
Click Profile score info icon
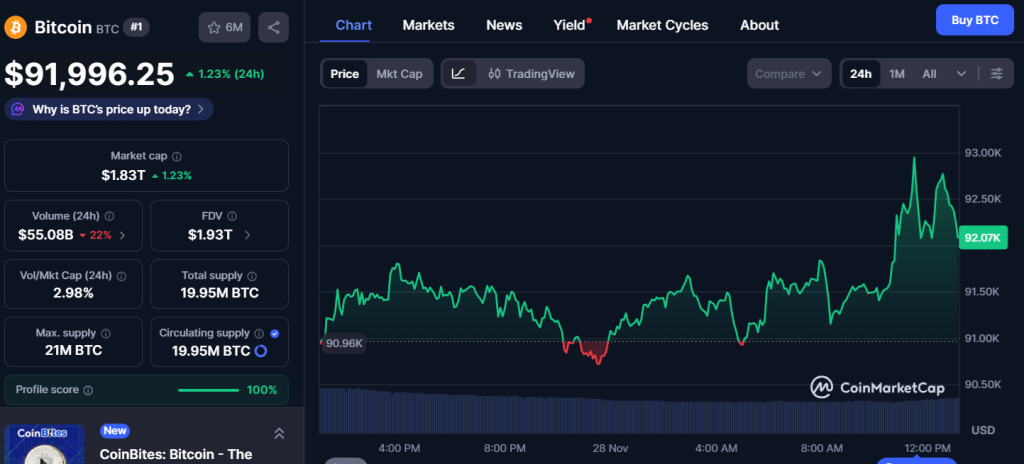tap(88, 390)
